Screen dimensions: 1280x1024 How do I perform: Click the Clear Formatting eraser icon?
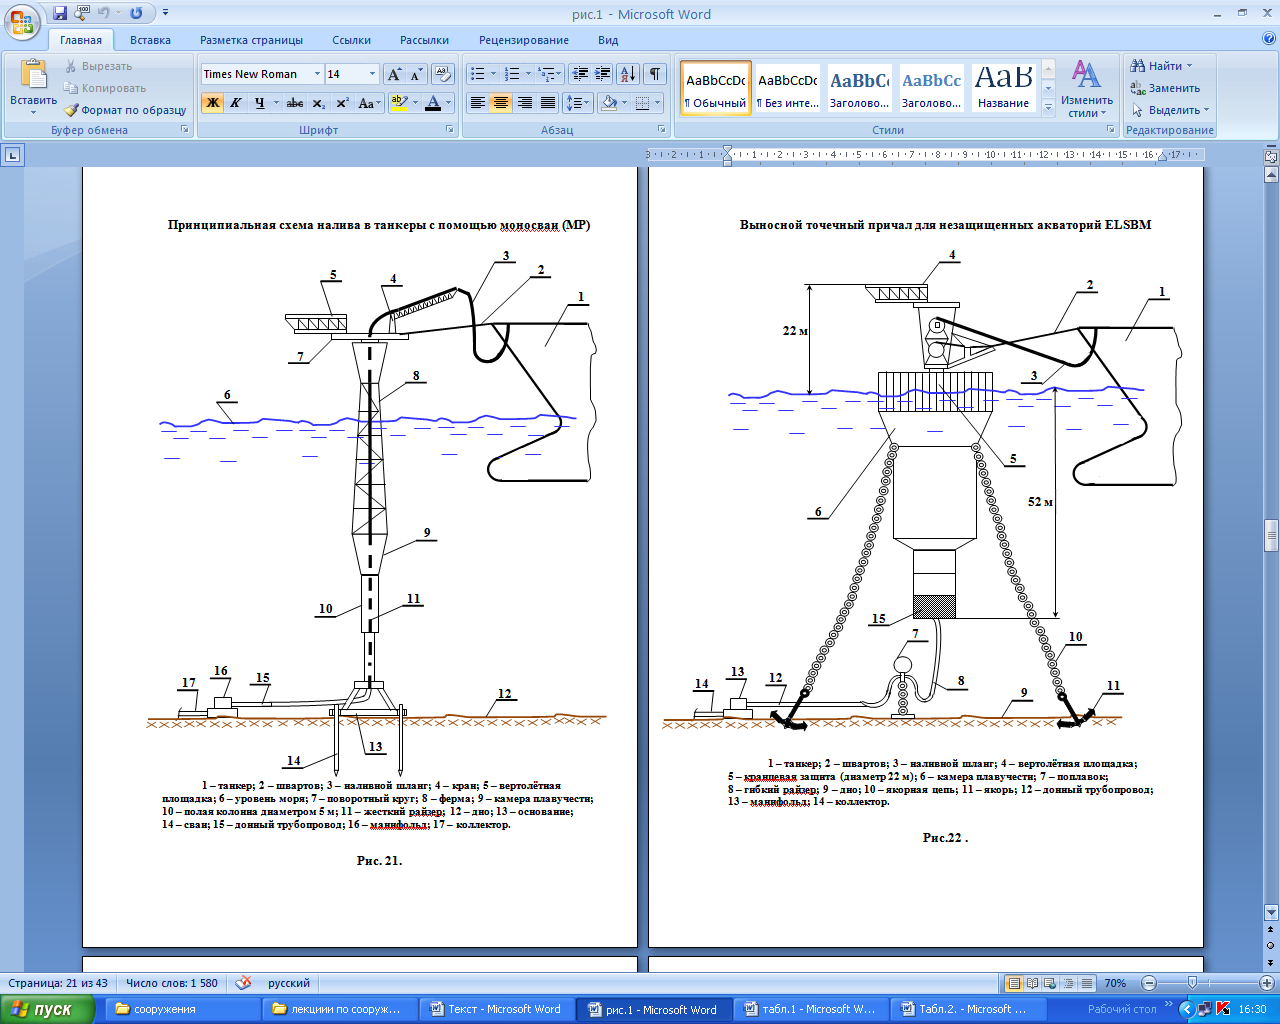coord(442,75)
